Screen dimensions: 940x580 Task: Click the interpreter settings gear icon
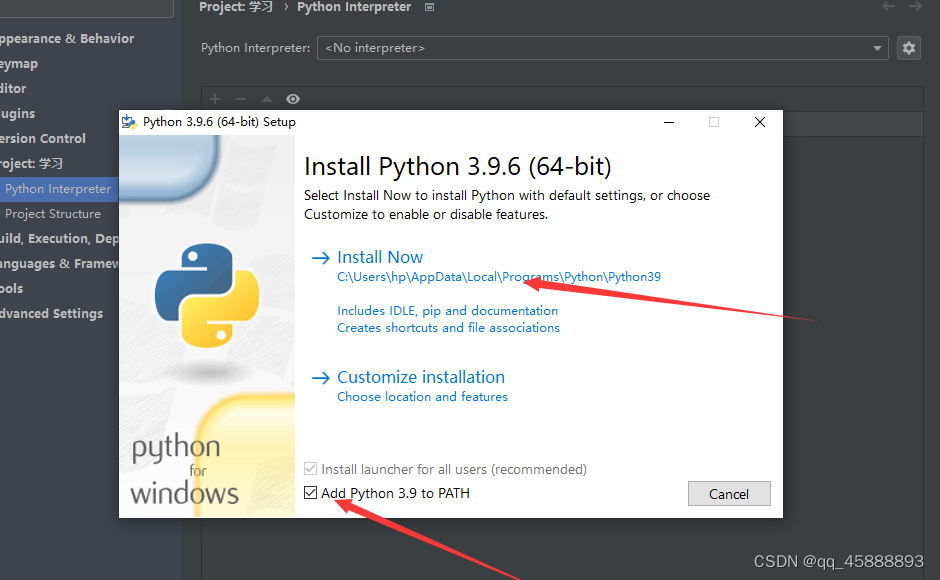tap(909, 48)
